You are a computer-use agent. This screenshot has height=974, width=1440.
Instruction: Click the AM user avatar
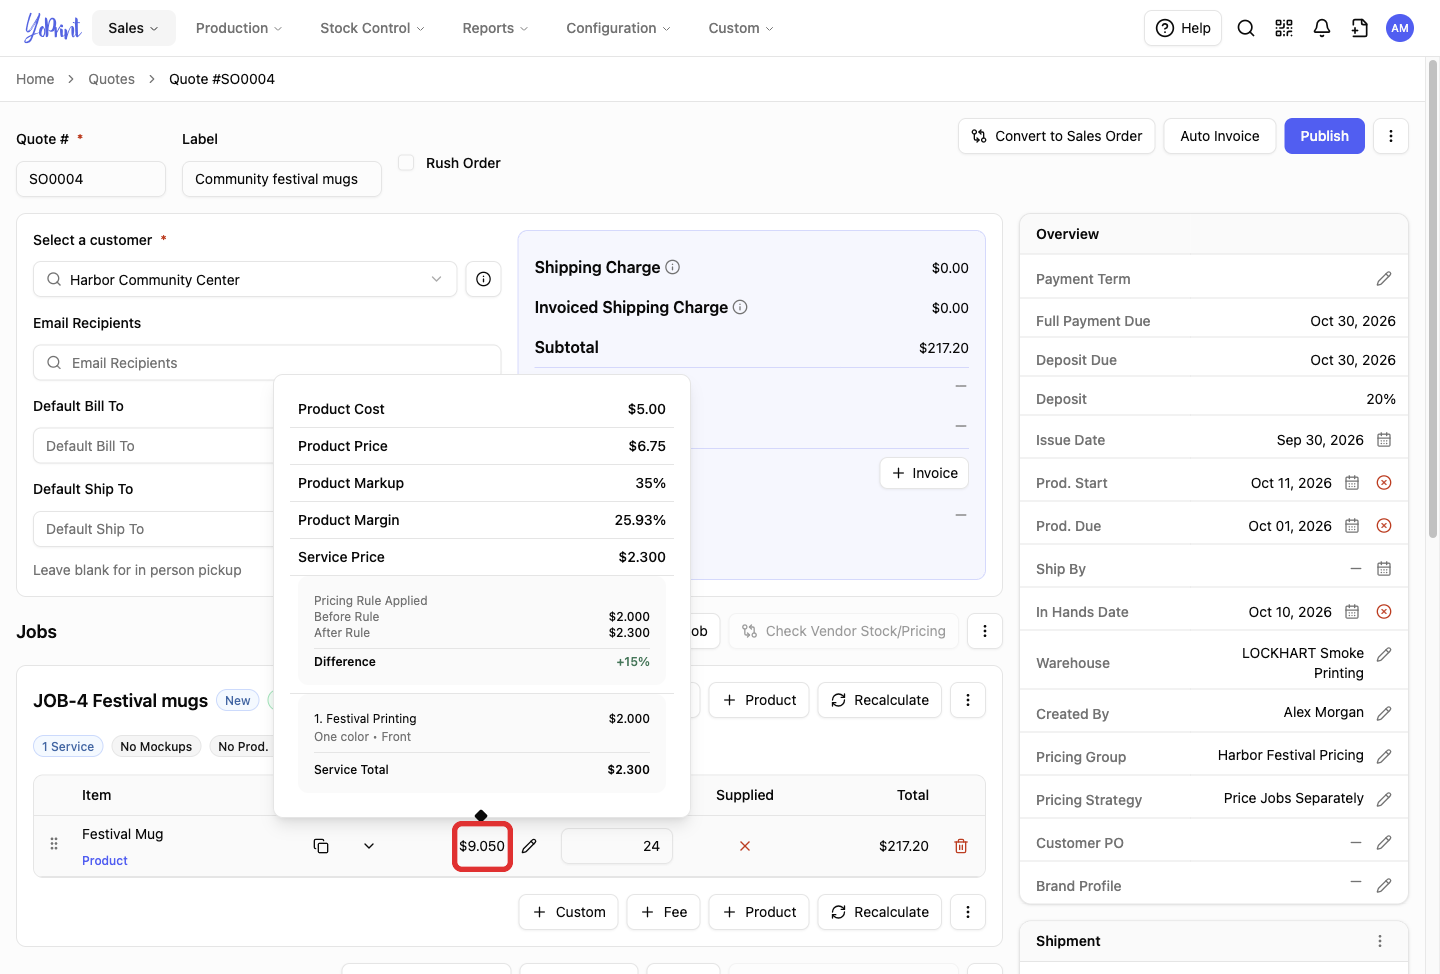(1400, 28)
